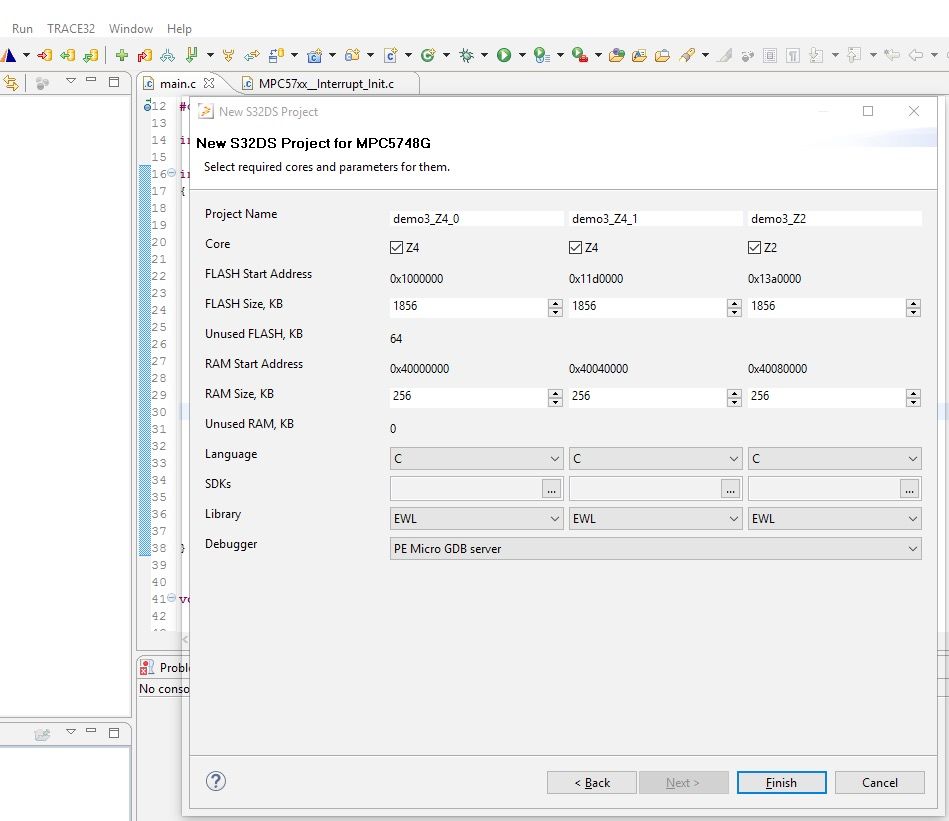Maximize the left explorer panel
The width and height of the screenshot is (949, 821).
114,81
